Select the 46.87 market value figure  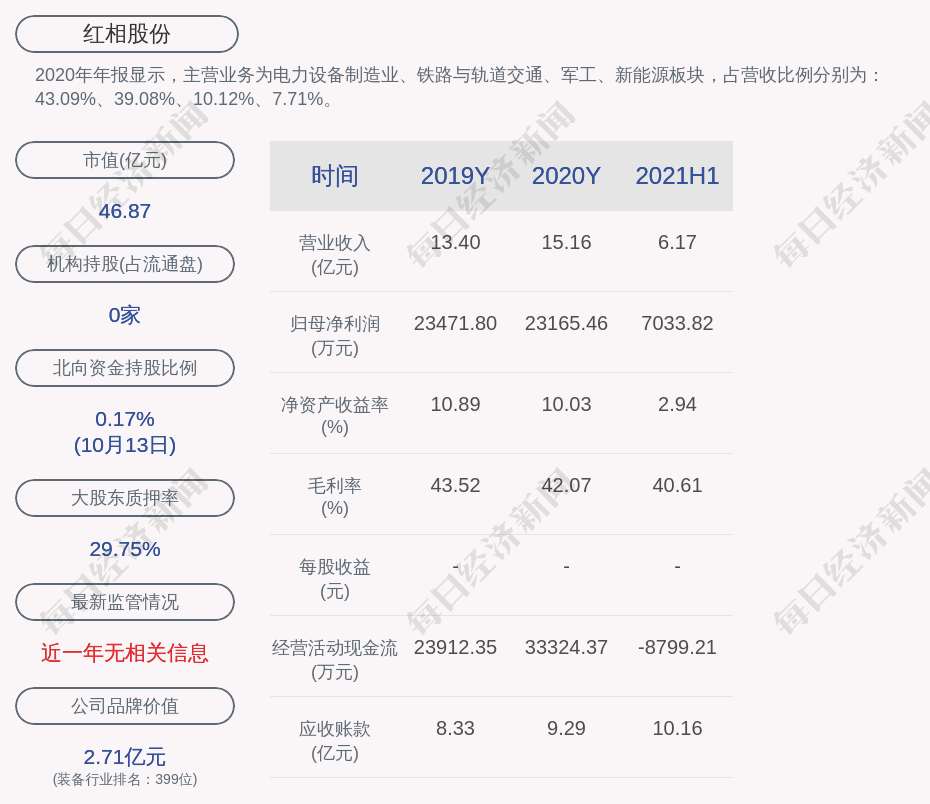point(125,211)
